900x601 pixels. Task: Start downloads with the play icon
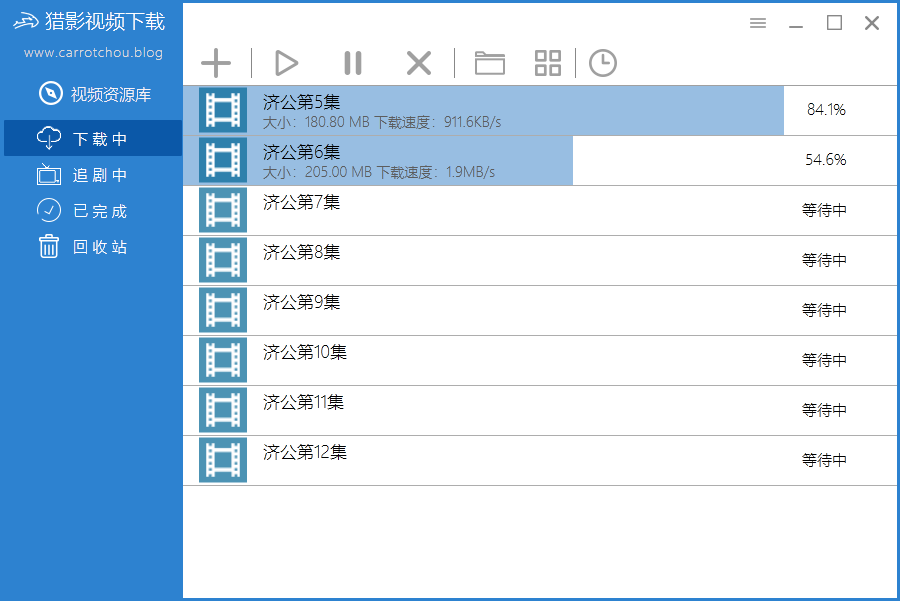[x=286, y=62]
